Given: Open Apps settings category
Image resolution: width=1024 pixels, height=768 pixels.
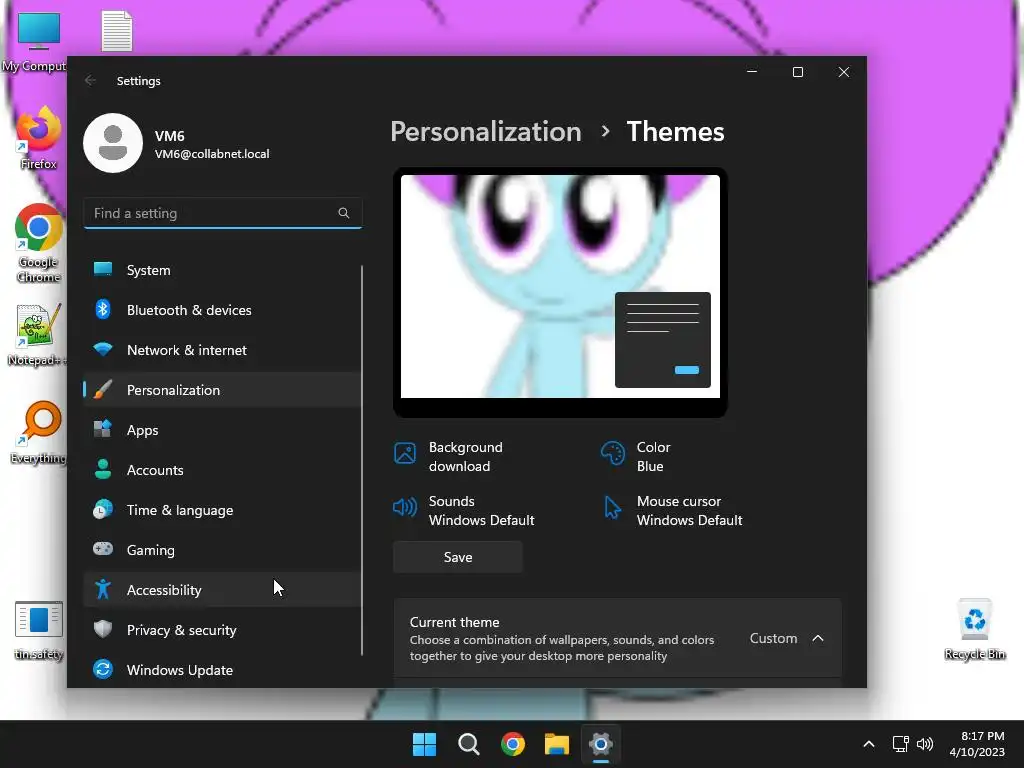Looking at the screenshot, I should (x=222, y=430).
